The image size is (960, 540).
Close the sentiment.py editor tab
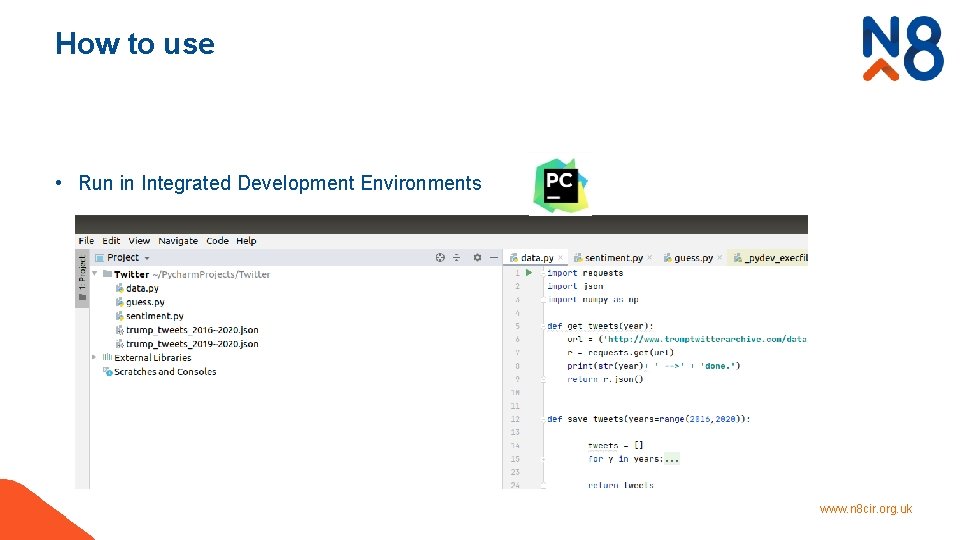(x=650, y=258)
